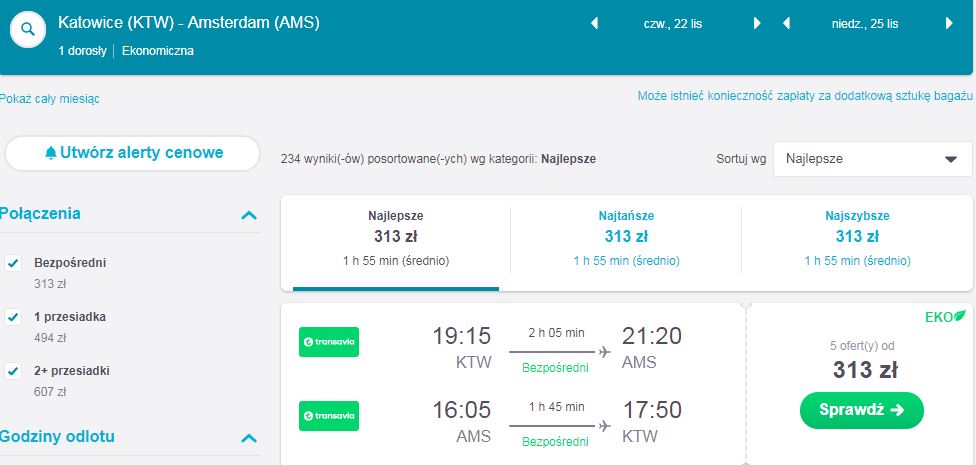Go to next return date arrow

(x=949, y=24)
